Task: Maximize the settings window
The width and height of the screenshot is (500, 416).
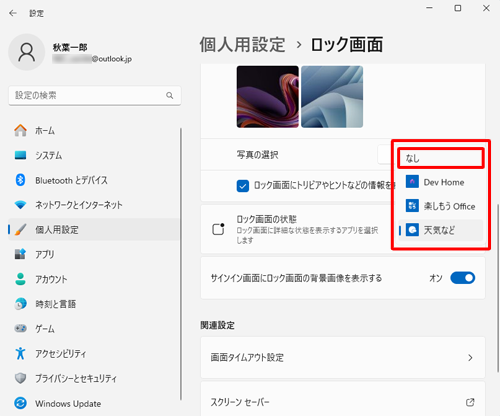Action: (458, 8)
